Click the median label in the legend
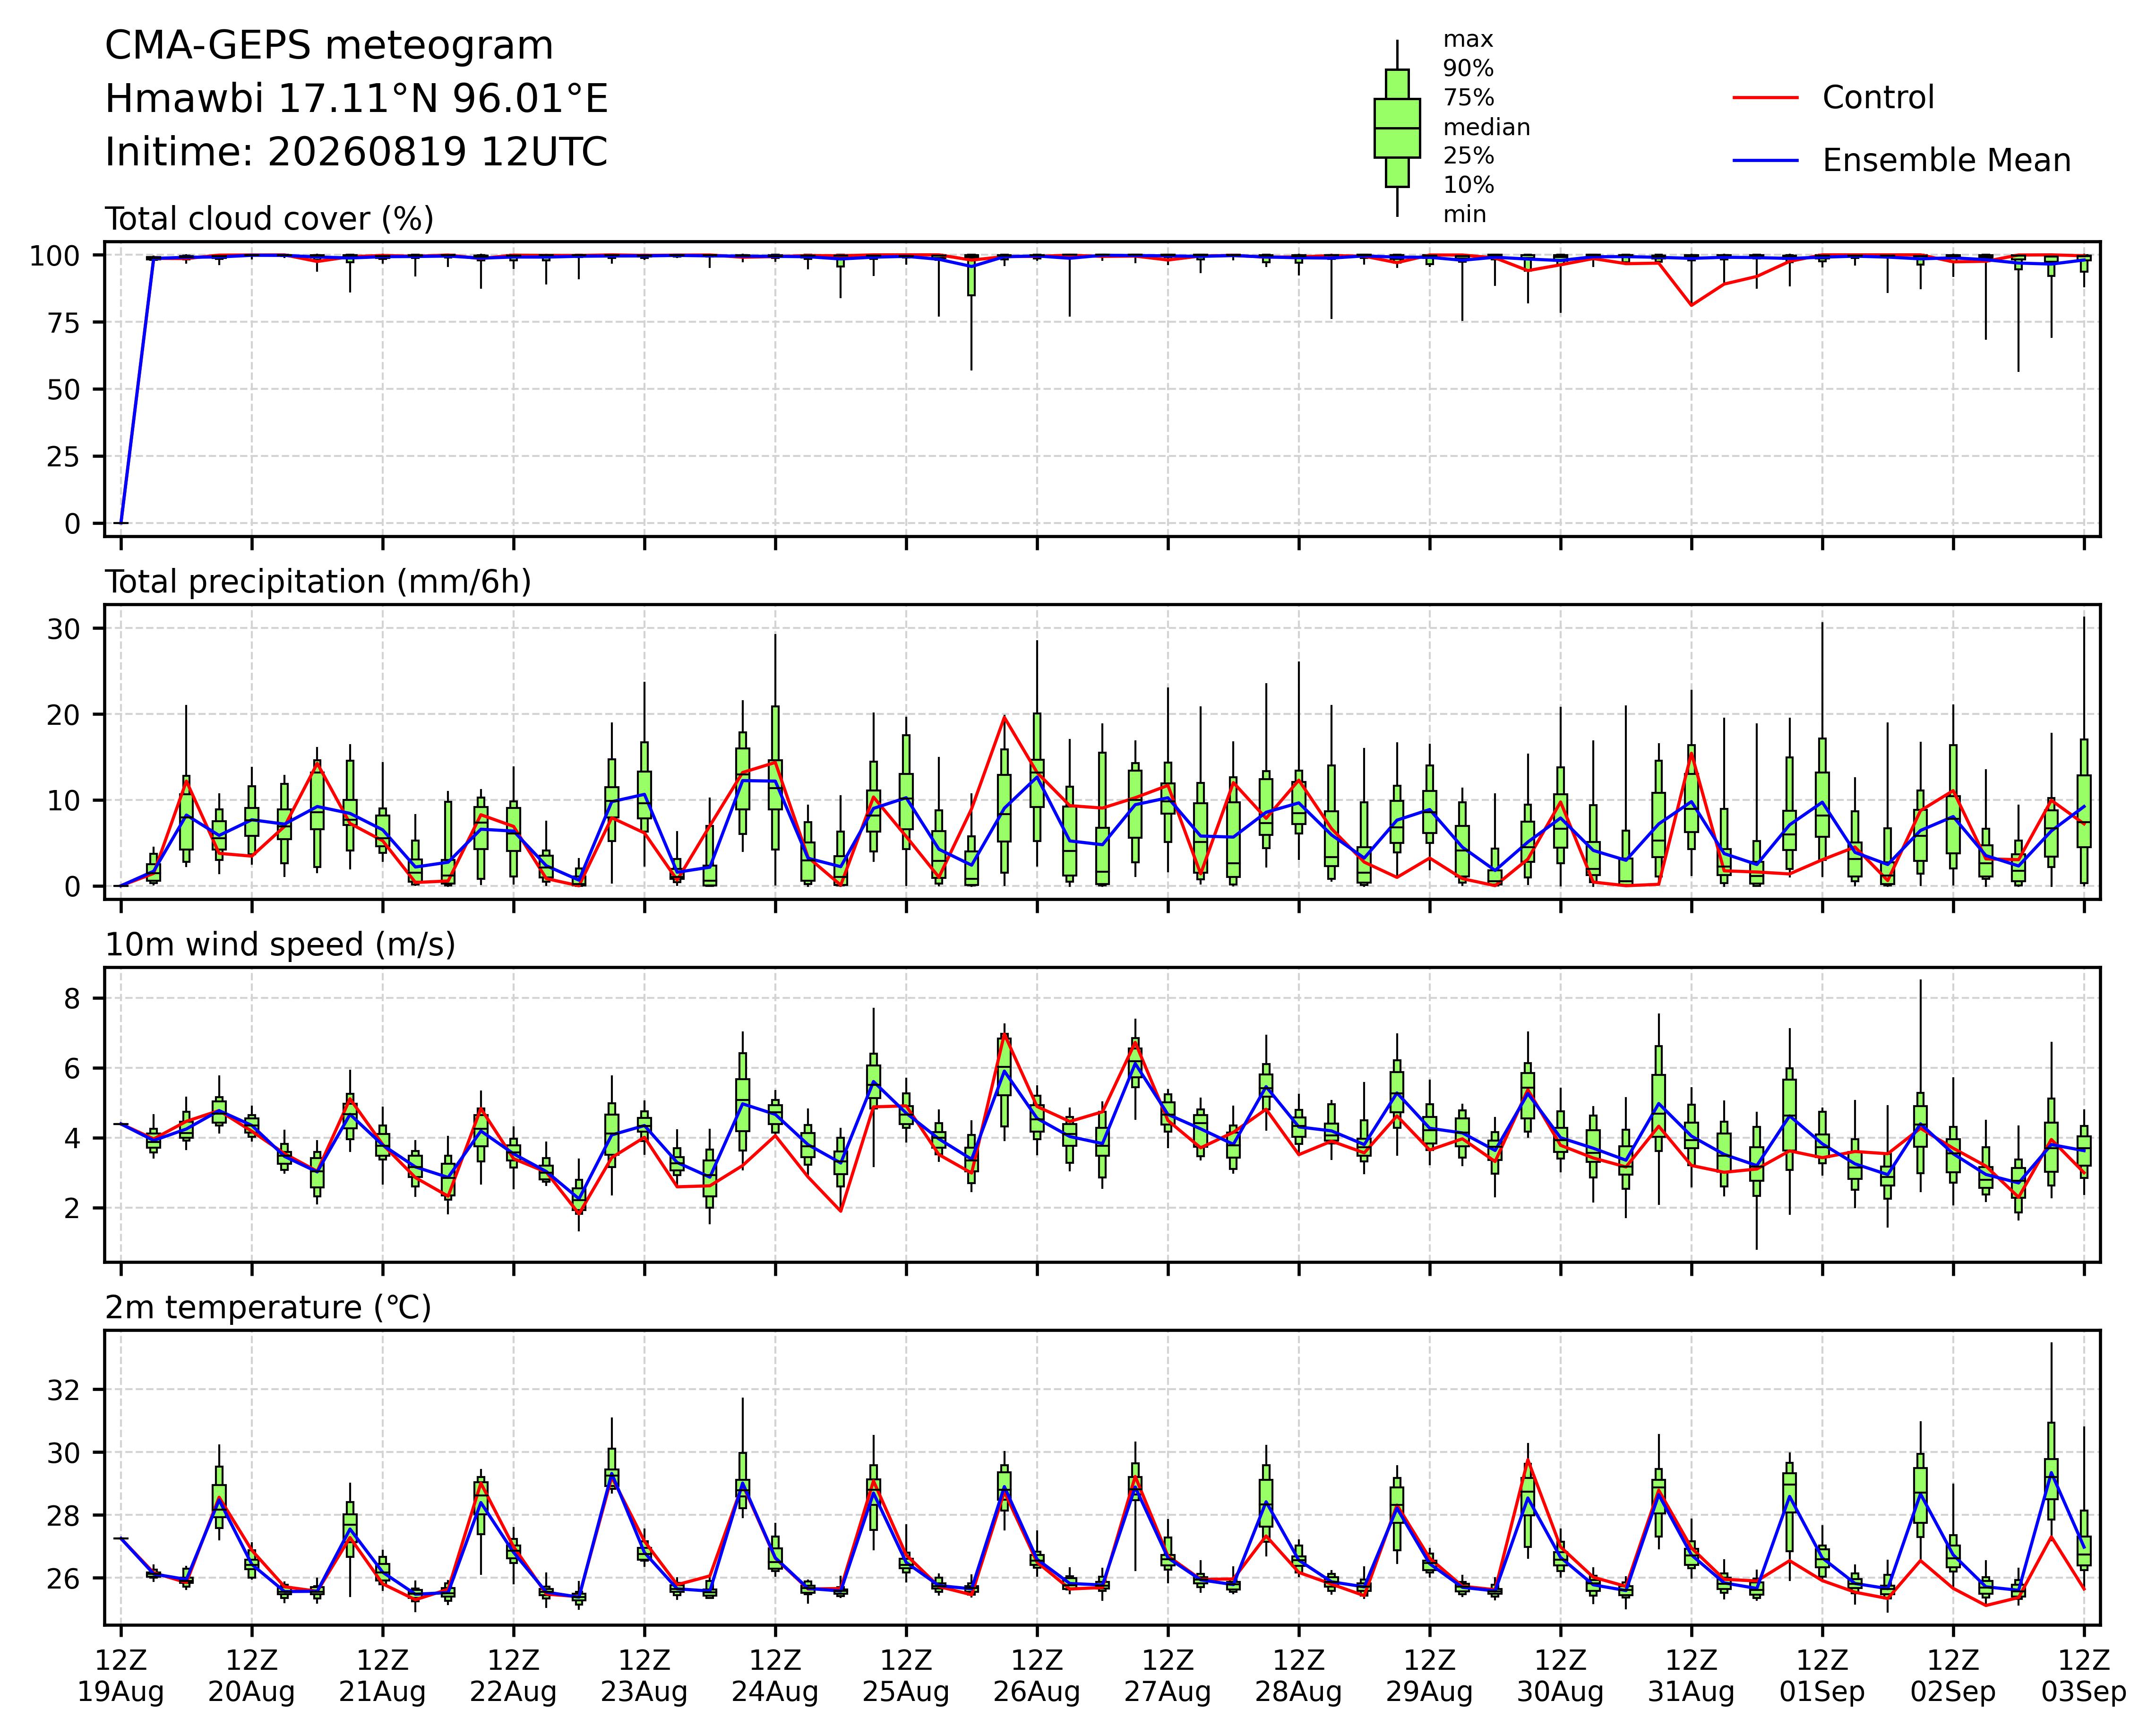The width and height of the screenshot is (2156, 1735). (x=1486, y=128)
